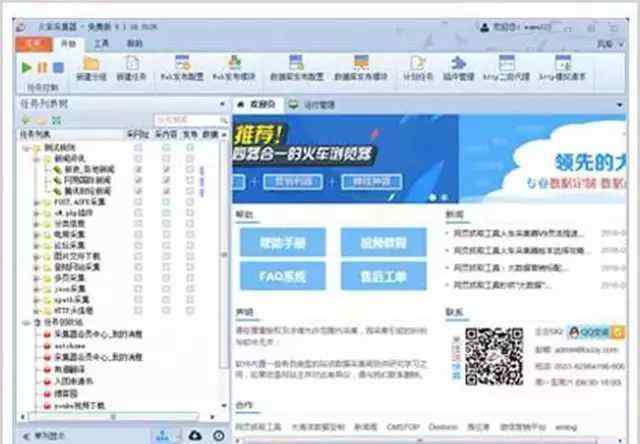Click the new task icon in ribbon

[131, 65]
